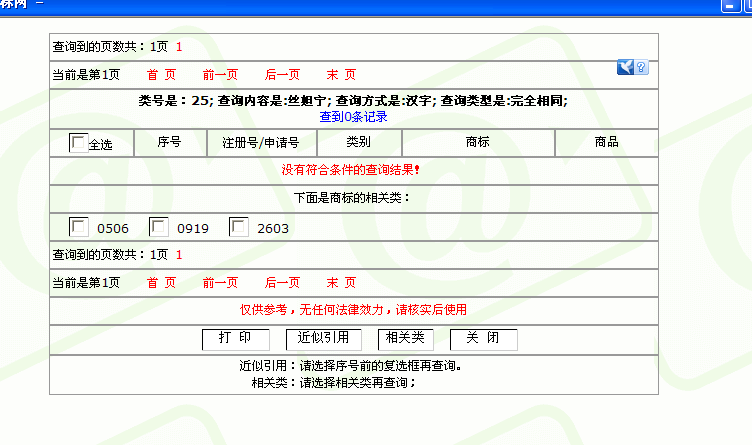752x445 pixels.
Task: Click page number 1 in the bottom row
Action: pos(179,255)
